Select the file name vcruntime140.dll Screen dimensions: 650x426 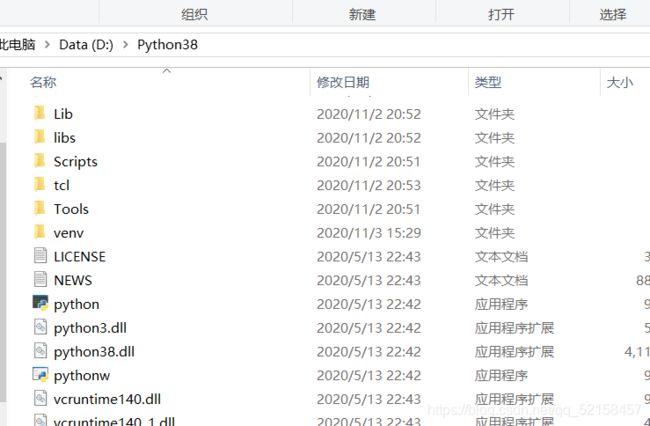107,399
